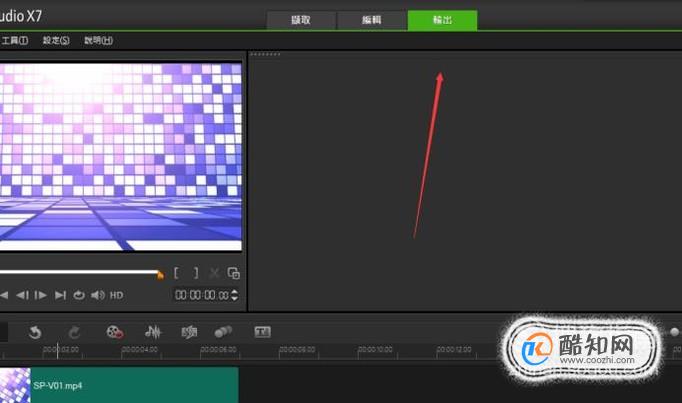
Task: Set the Mark-in left bracket
Action: (176, 273)
